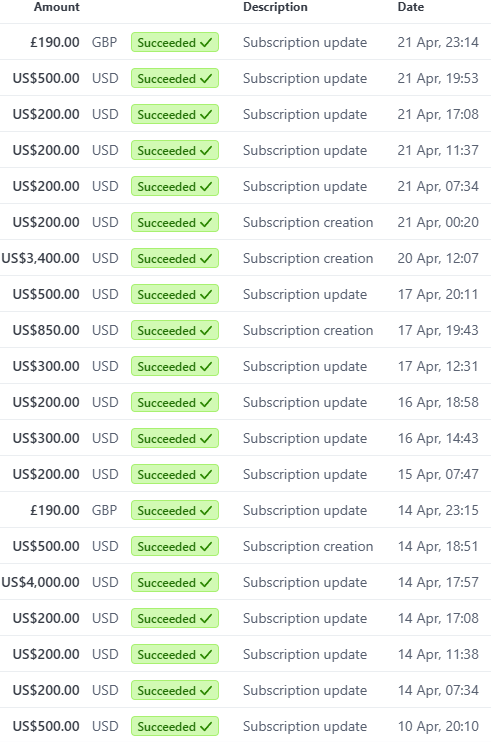The width and height of the screenshot is (491, 742).
Task: Click Succeeded badge on US$4,000.00 payment
Action: click(x=175, y=582)
